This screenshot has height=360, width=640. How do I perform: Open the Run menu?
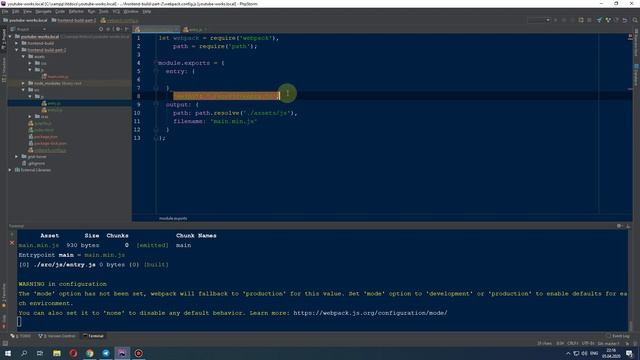91,12
